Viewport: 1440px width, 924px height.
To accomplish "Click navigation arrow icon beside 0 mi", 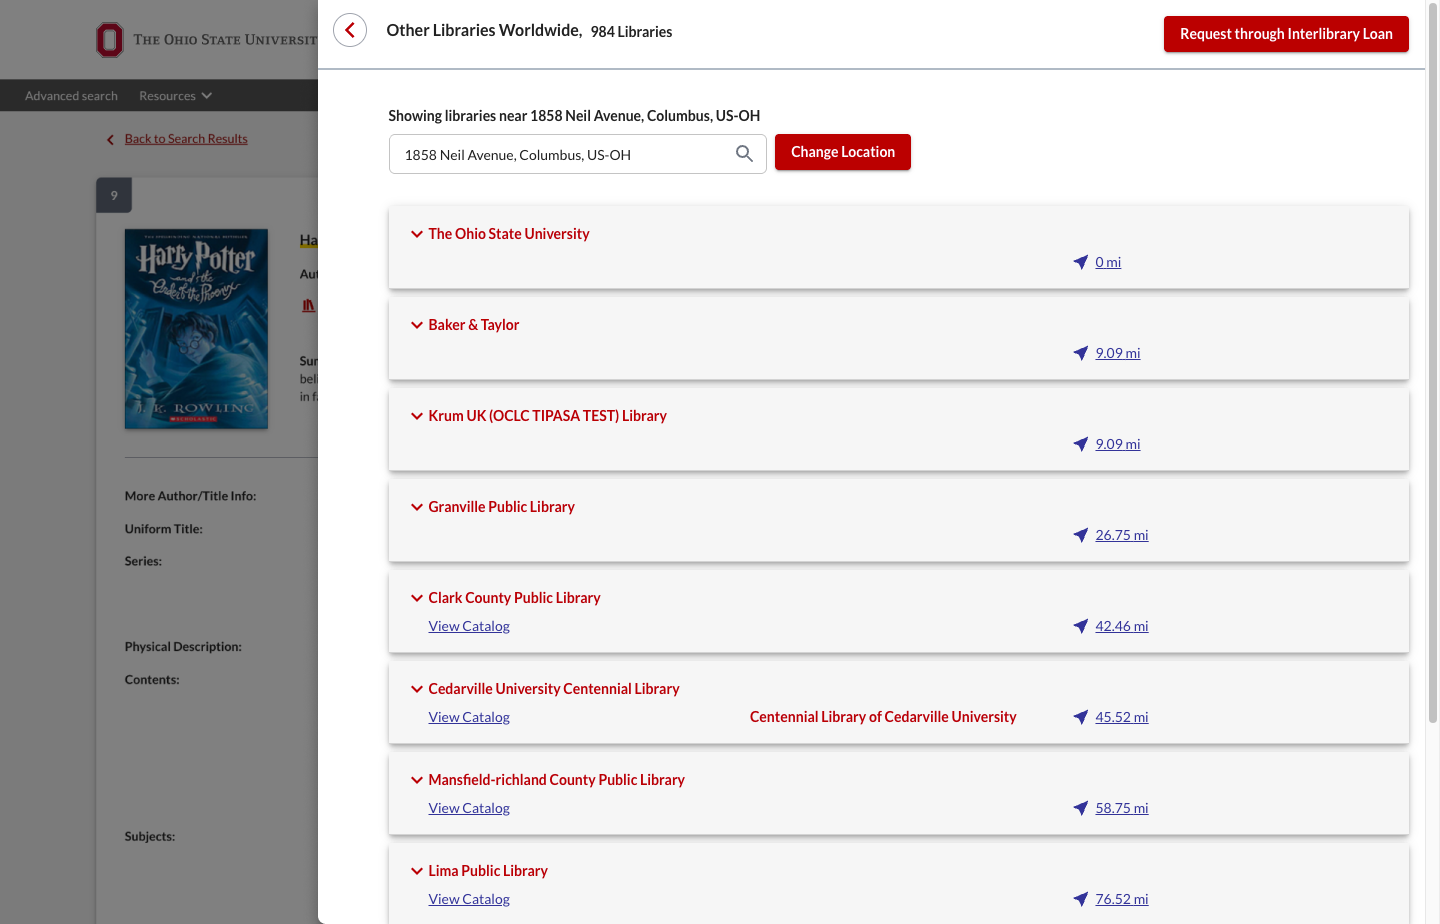I will (x=1080, y=262).
